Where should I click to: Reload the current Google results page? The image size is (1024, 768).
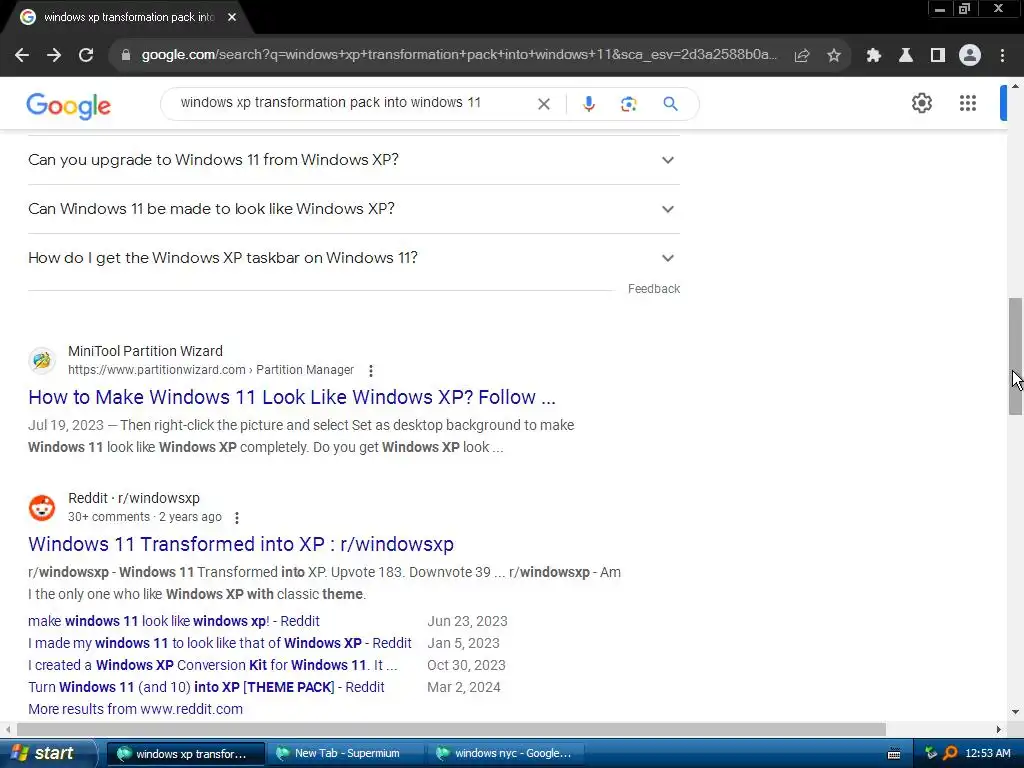86,56
